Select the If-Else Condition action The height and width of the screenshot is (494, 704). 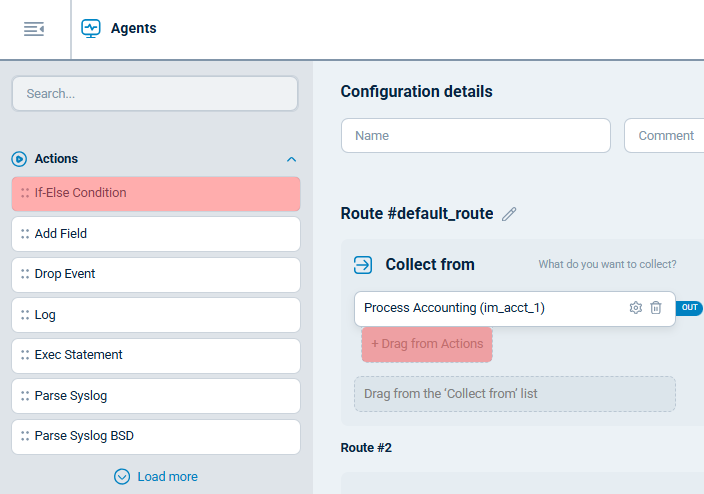[x=156, y=193]
